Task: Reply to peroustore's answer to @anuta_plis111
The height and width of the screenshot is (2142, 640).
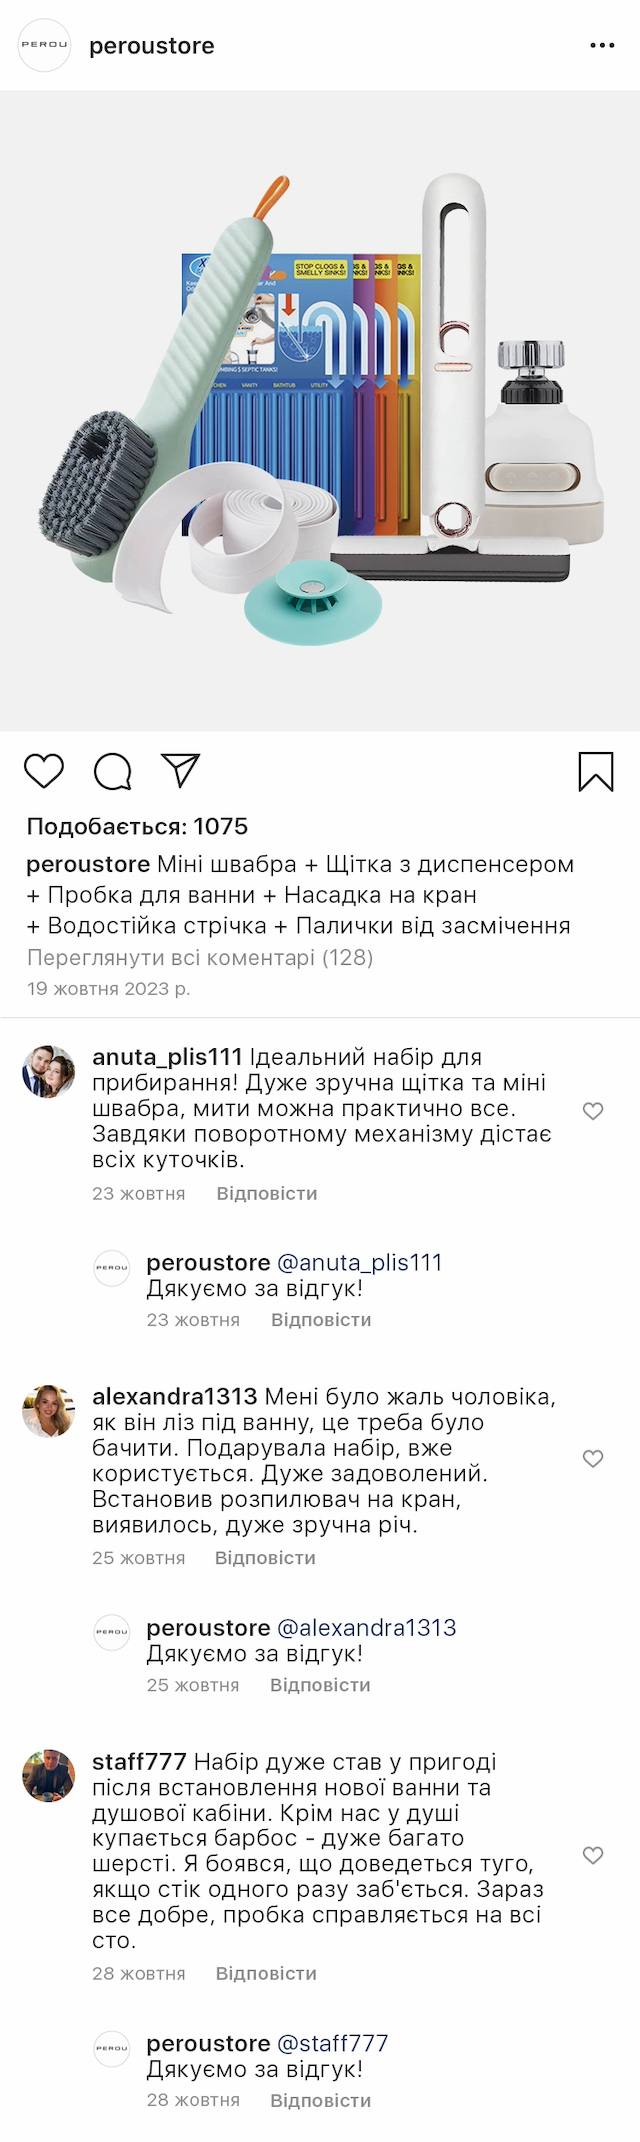Action: click(321, 1319)
